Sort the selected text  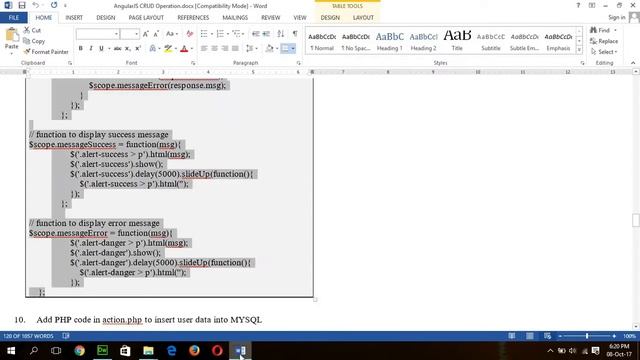[x=280, y=34]
